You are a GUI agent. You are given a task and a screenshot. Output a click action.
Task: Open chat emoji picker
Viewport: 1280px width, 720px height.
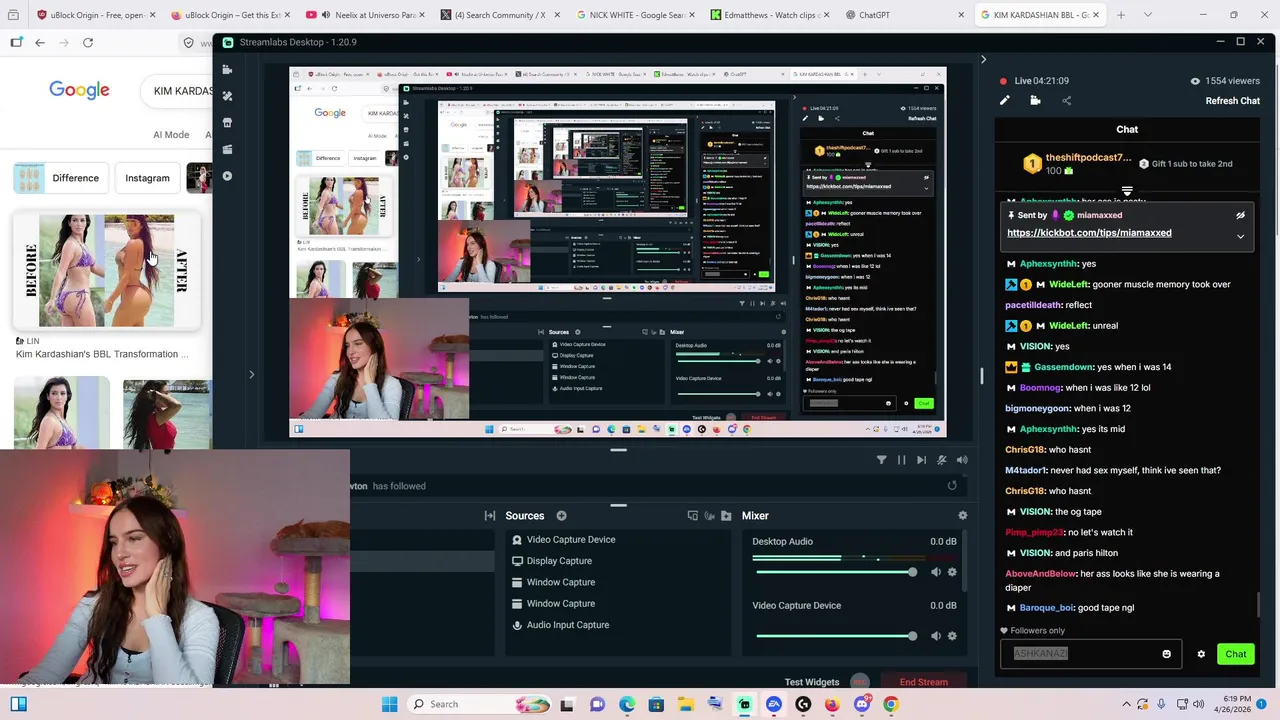pos(1166,654)
